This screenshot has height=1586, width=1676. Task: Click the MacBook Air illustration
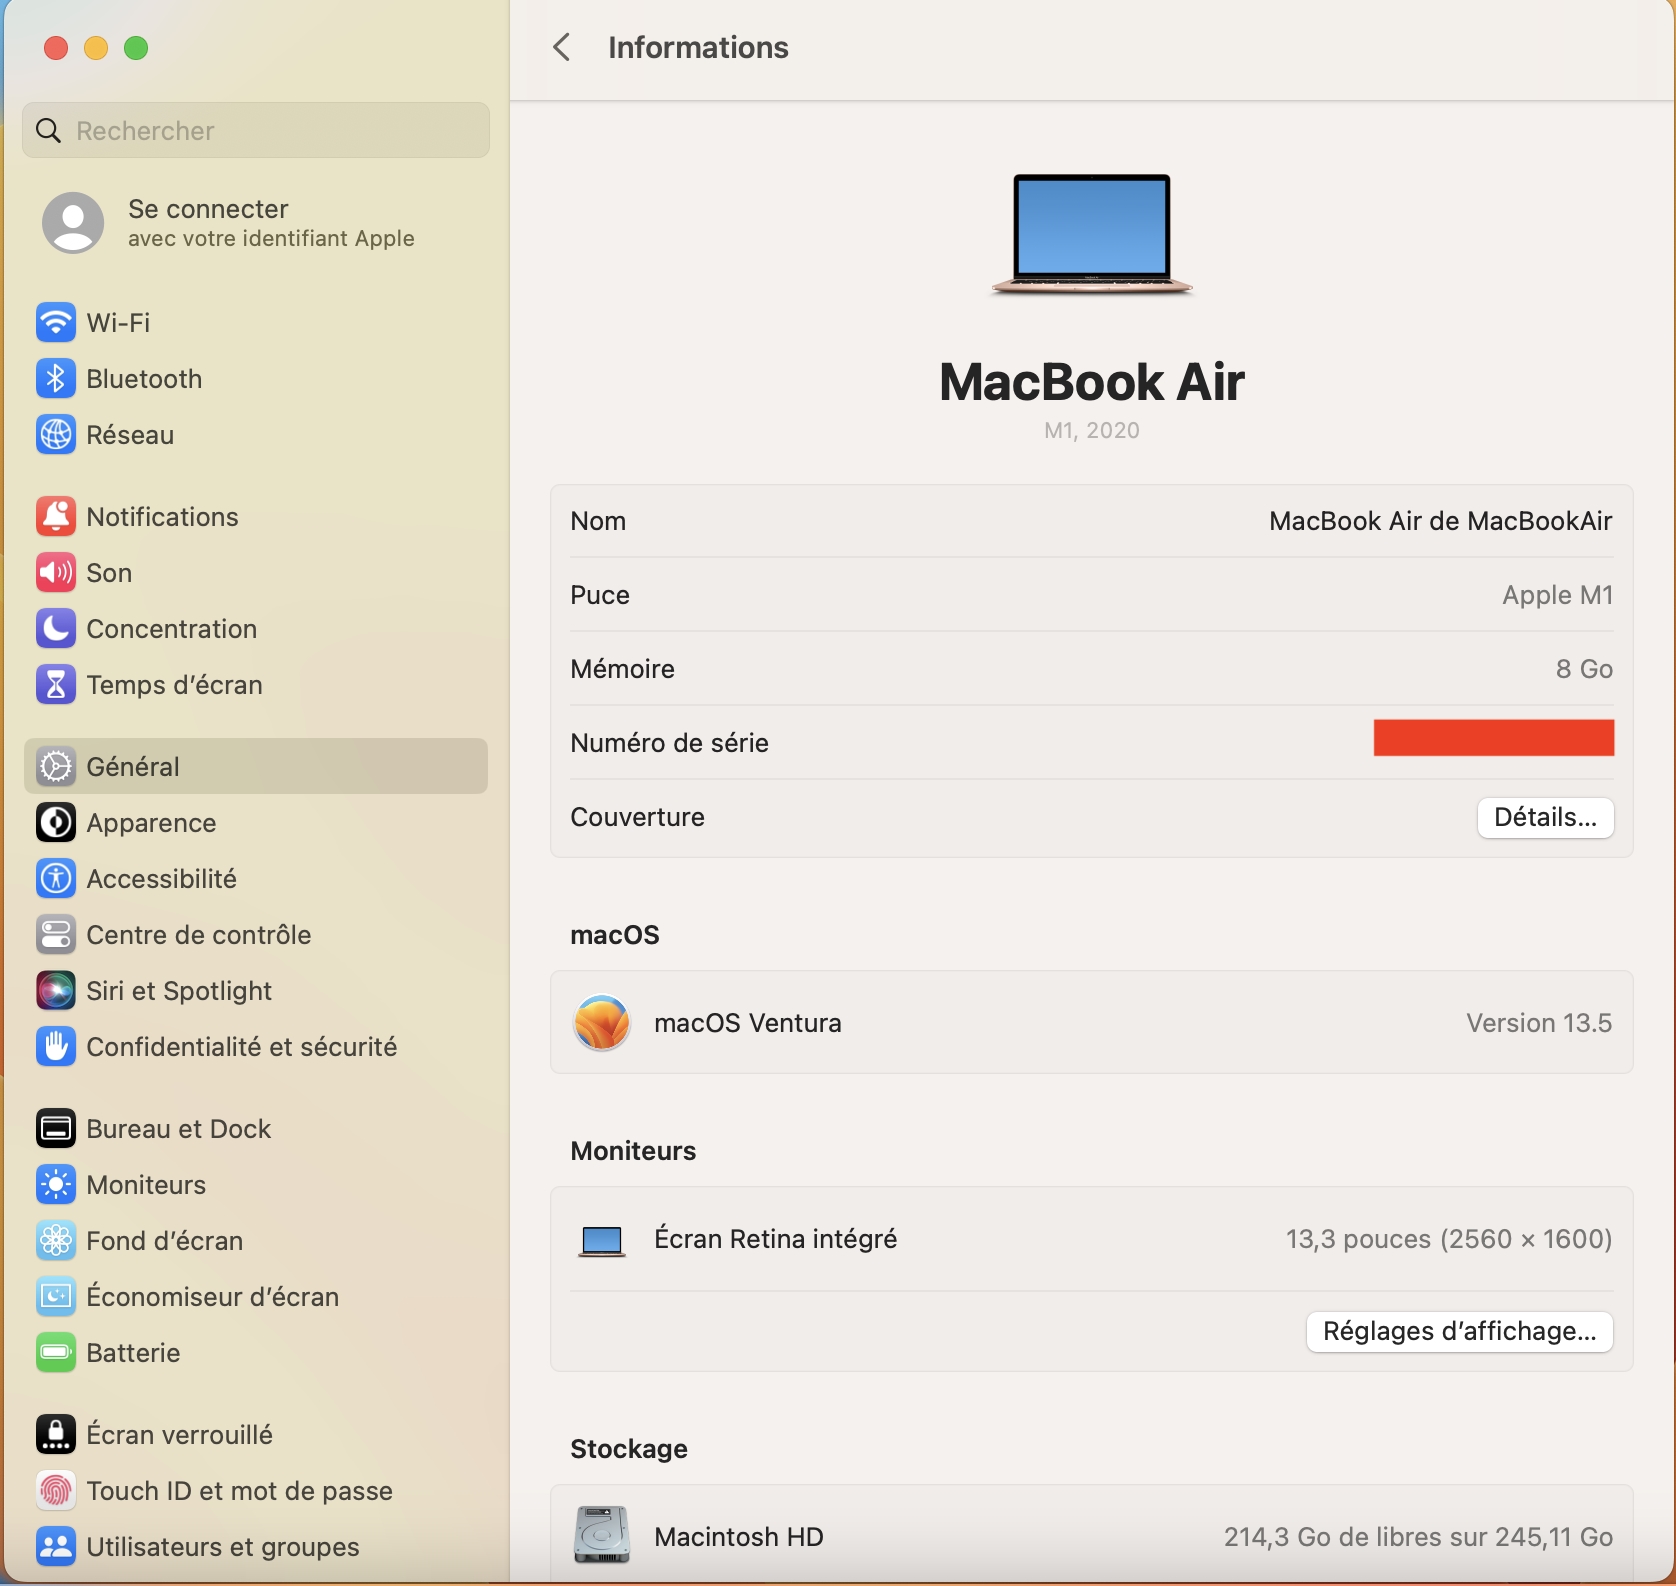[1092, 235]
